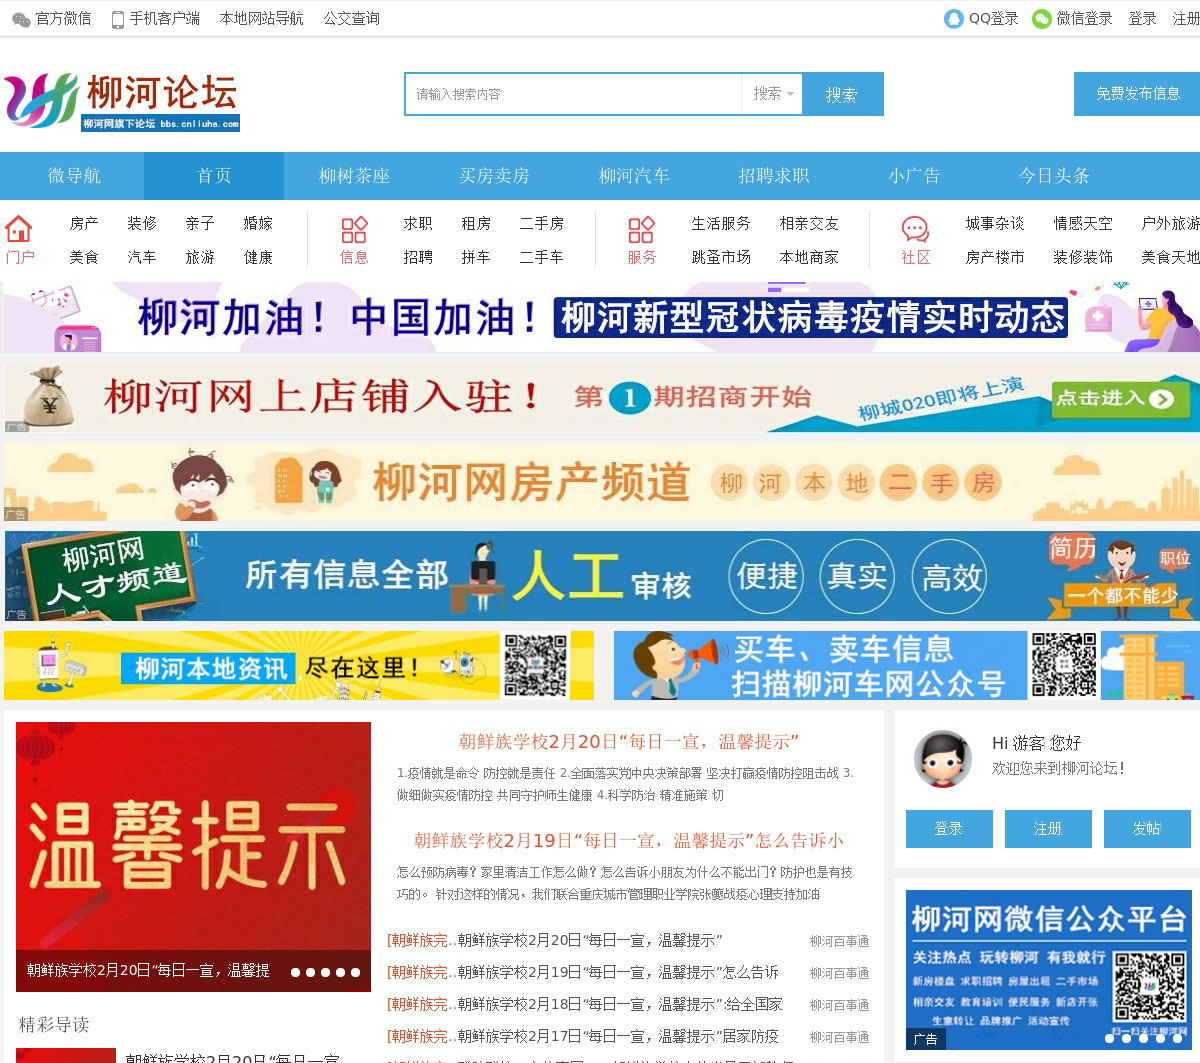Click 点击进入 on store banner
This screenshot has height=1063, width=1200.
click(x=1120, y=399)
